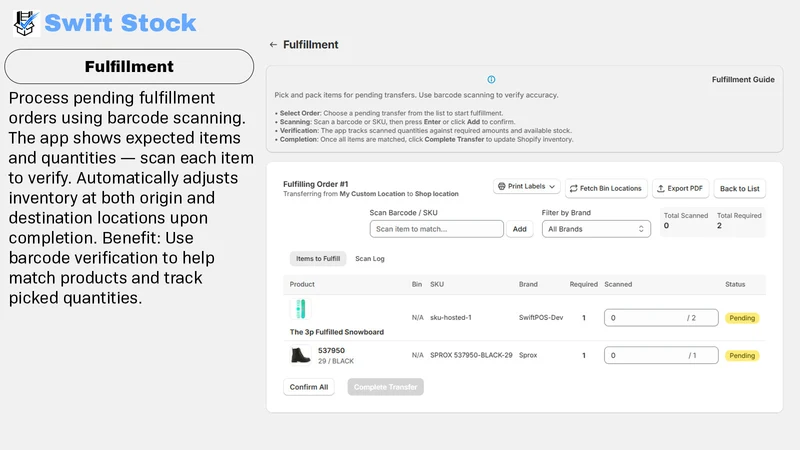Click the Required column header
Image resolution: width=800 pixels, height=450 pixels.
point(583,284)
